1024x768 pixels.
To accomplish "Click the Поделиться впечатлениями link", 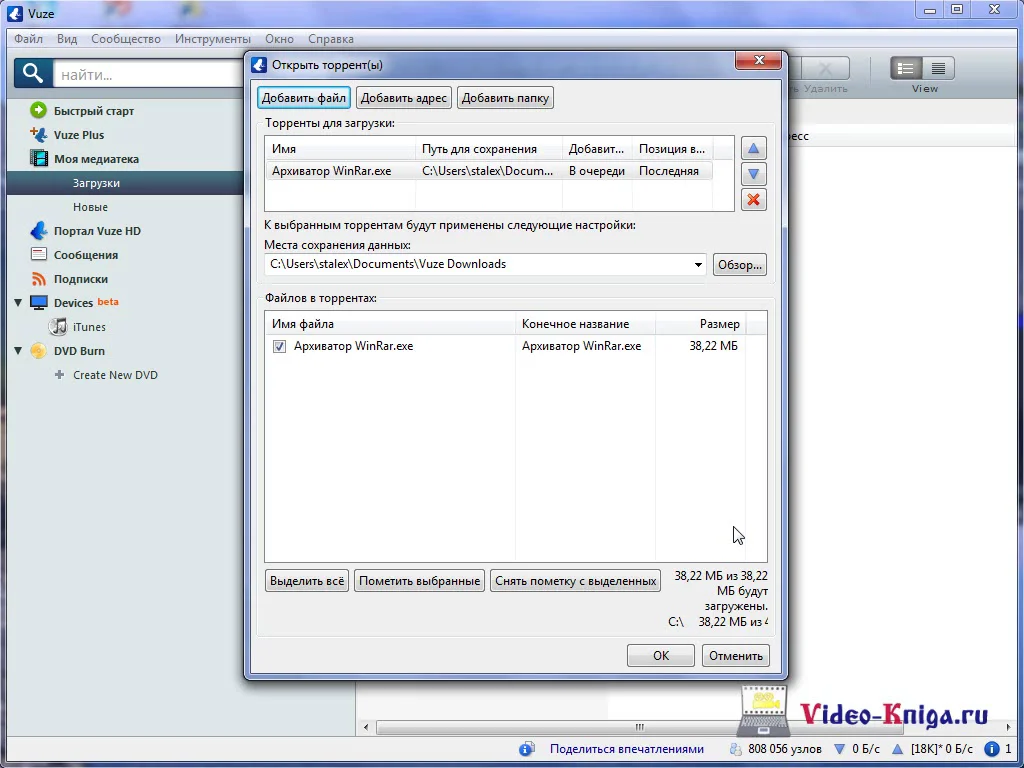I will click(626, 749).
